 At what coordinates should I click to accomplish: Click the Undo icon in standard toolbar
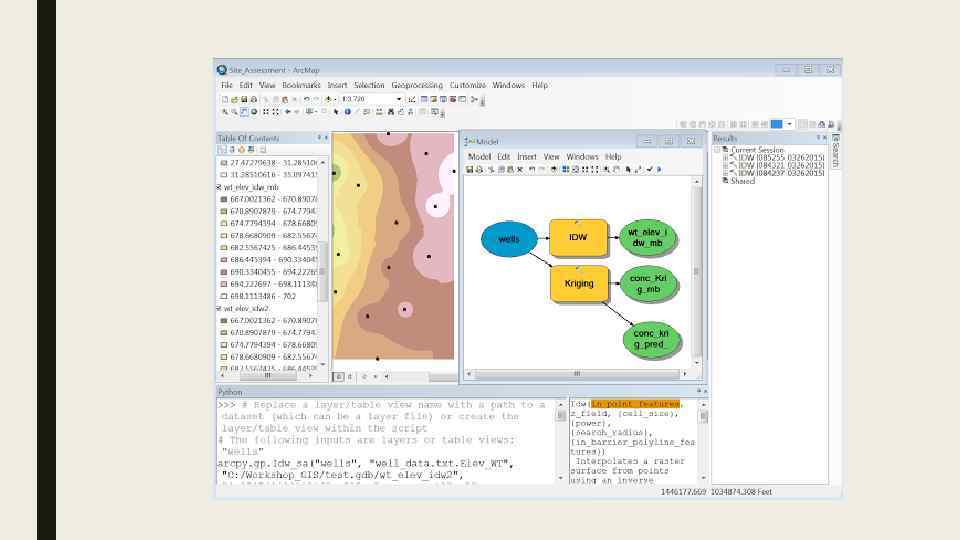coord(306,99)
